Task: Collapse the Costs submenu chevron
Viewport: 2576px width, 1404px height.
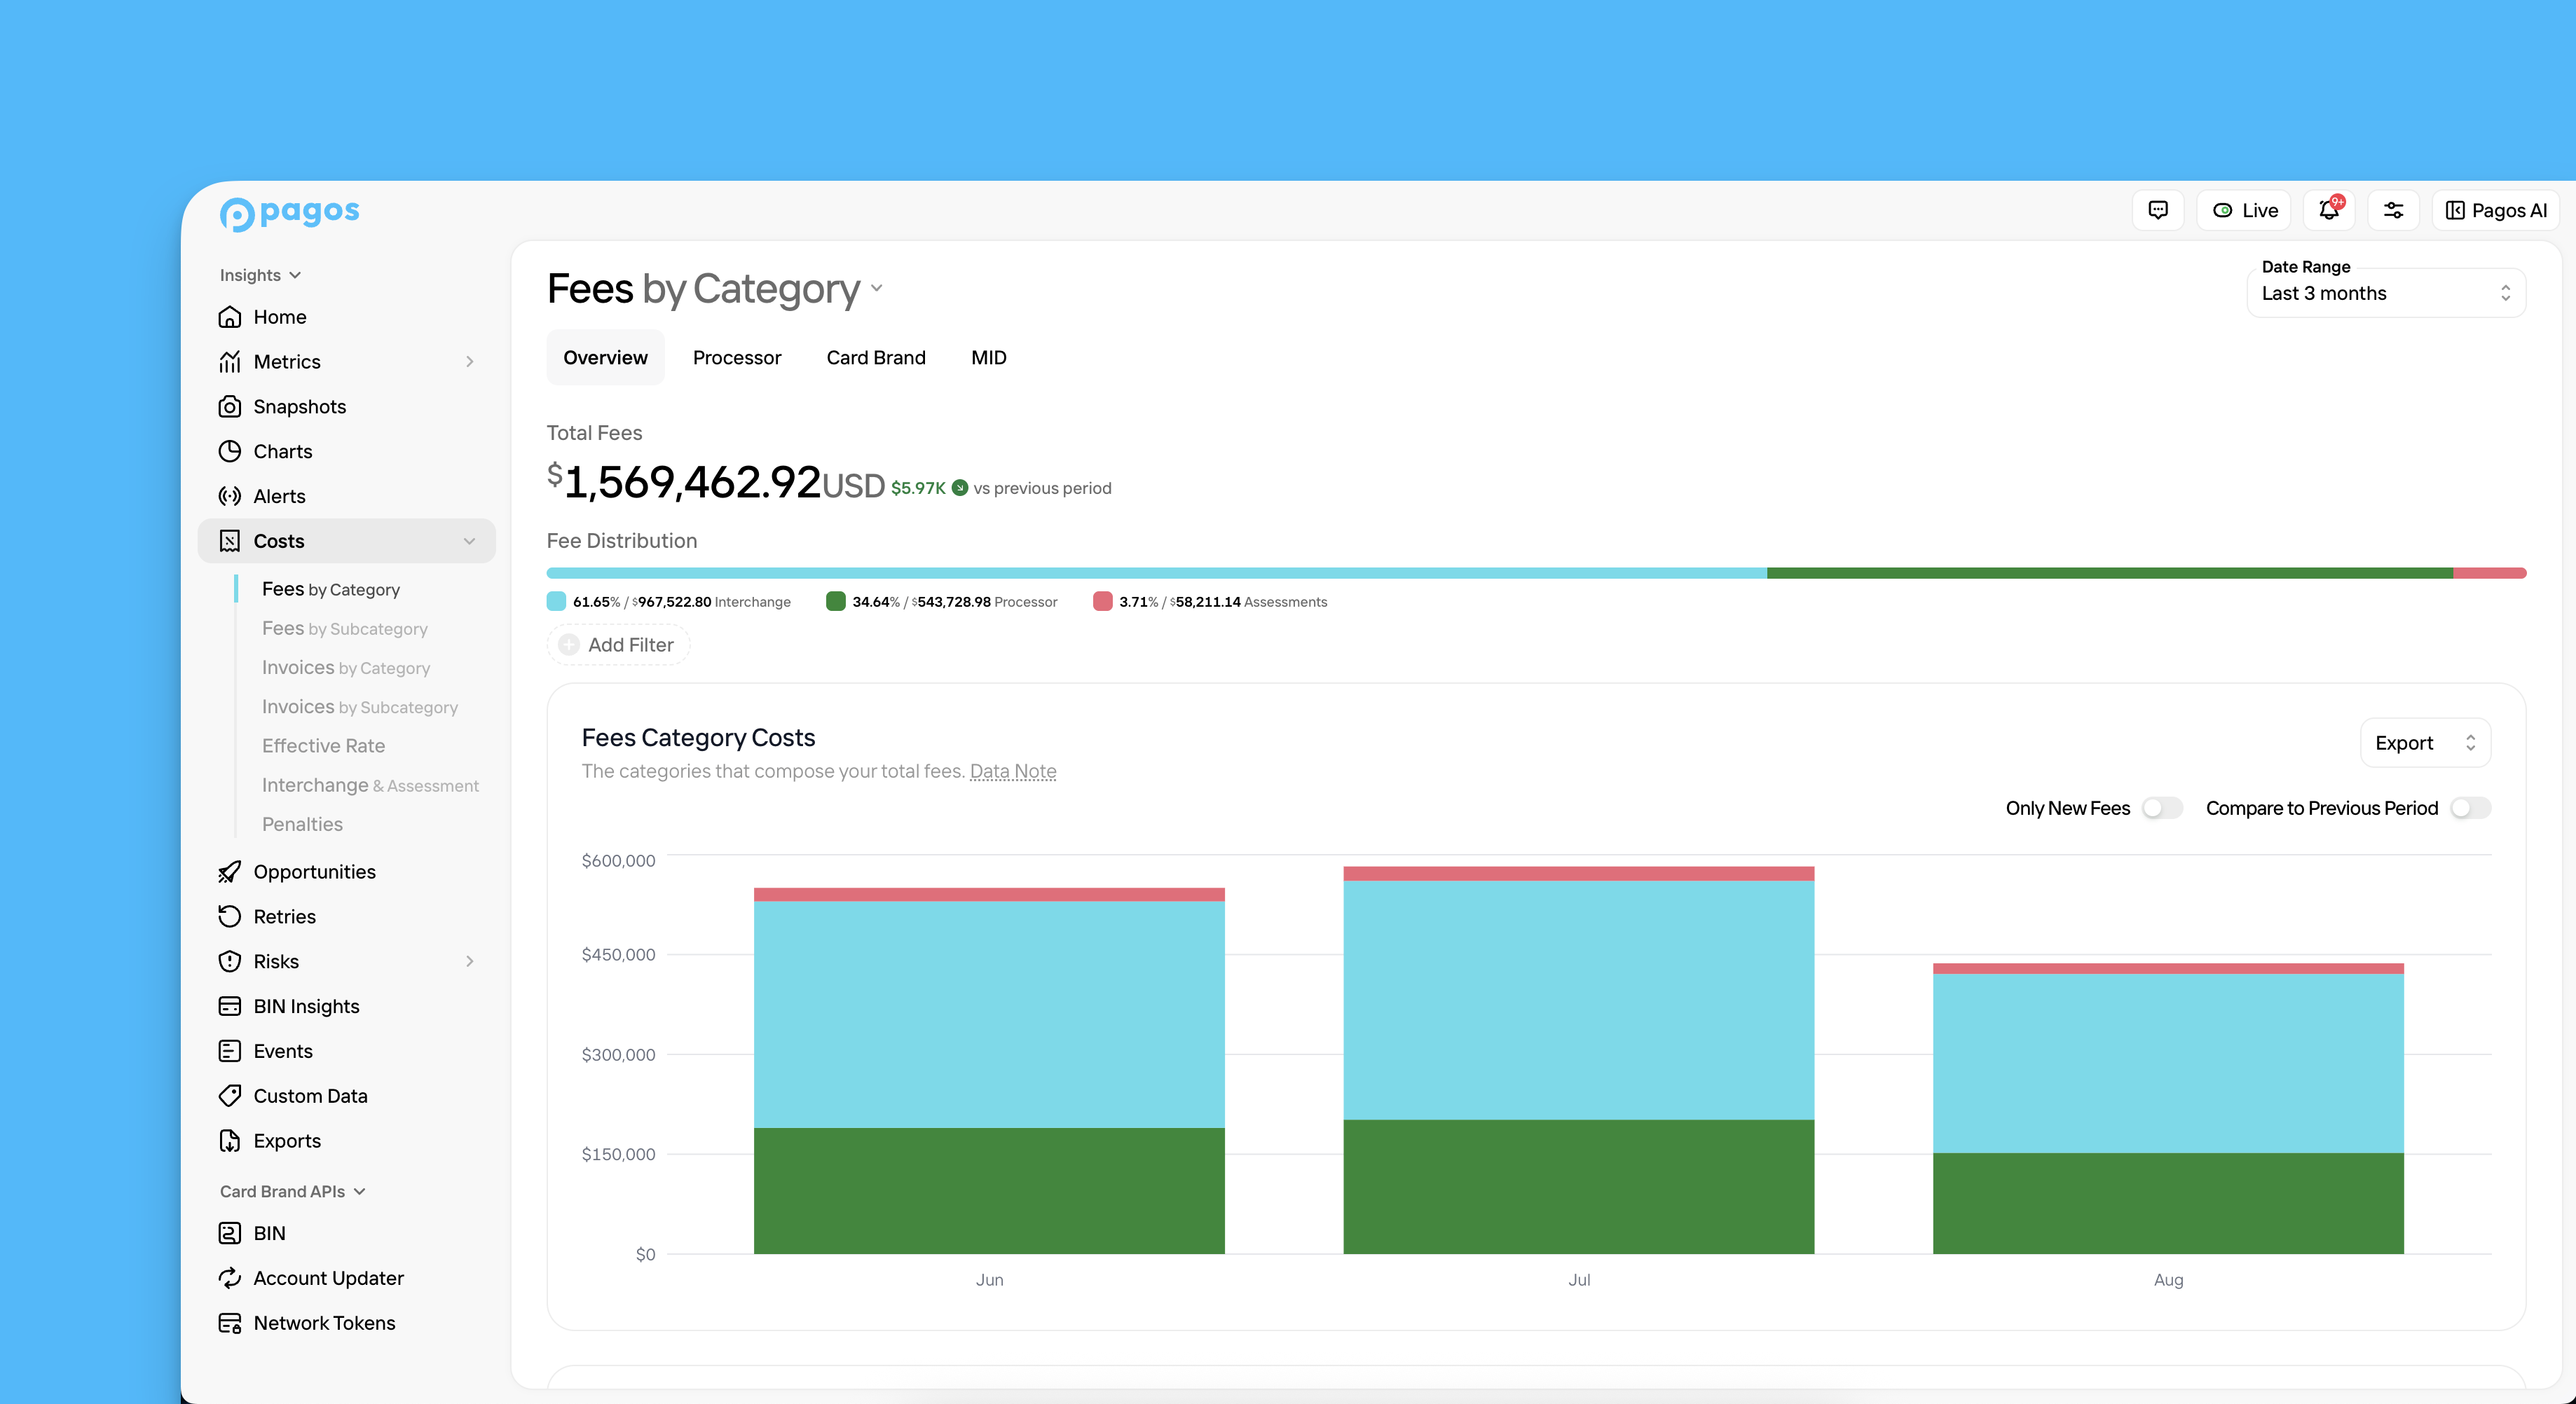Action: click(469, 541)
